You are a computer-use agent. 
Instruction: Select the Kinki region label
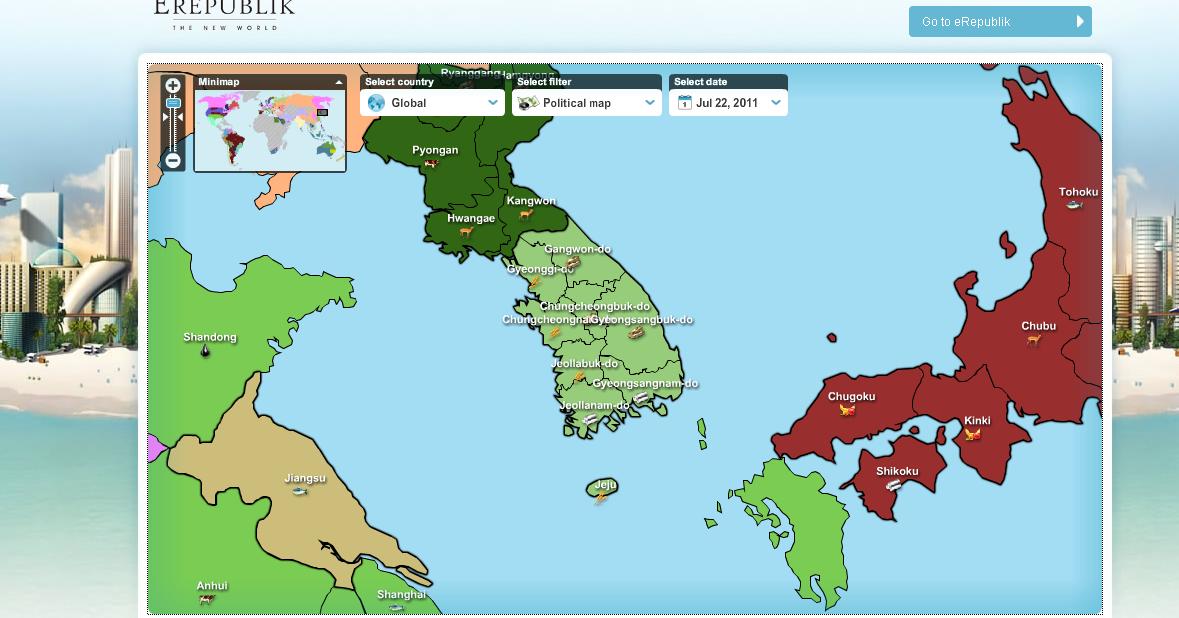[977, 420]
